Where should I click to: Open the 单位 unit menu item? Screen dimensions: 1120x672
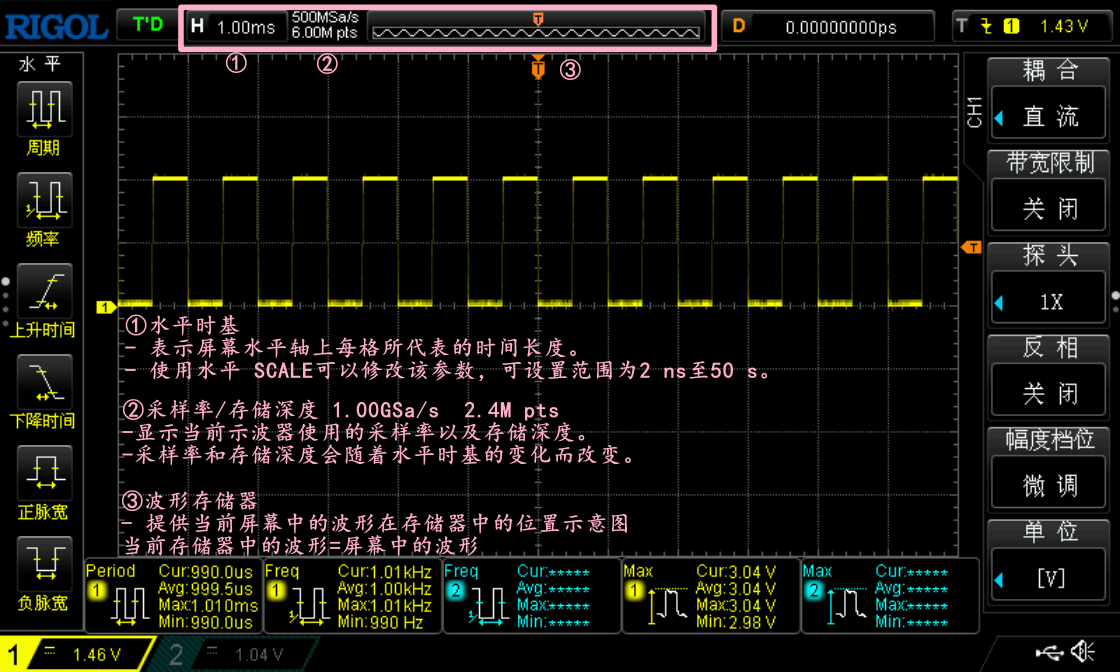[x=1049, y=531]
